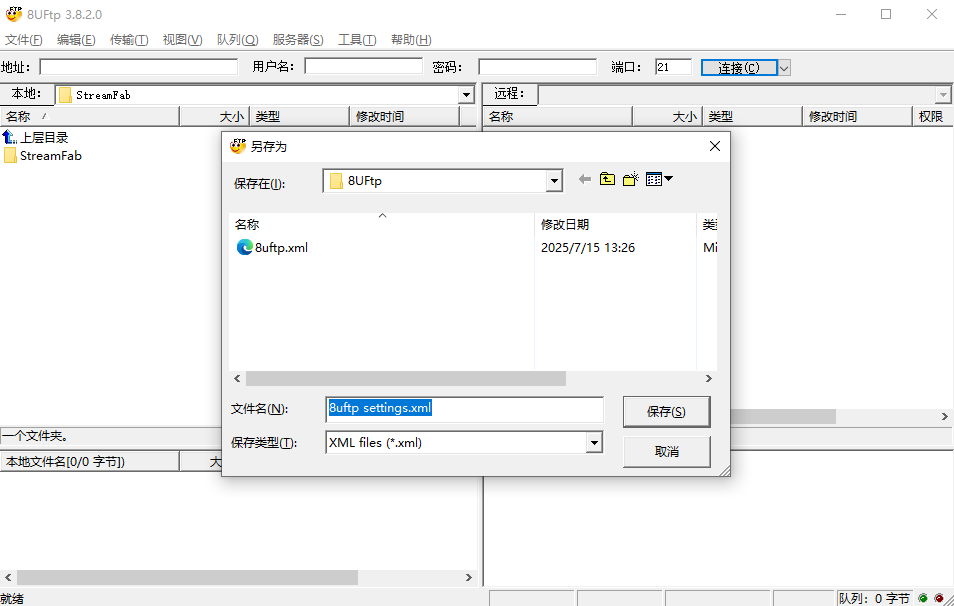Click the 地址 address input field
The width and height of the screenshot is (954, 606).
point(139,66)
